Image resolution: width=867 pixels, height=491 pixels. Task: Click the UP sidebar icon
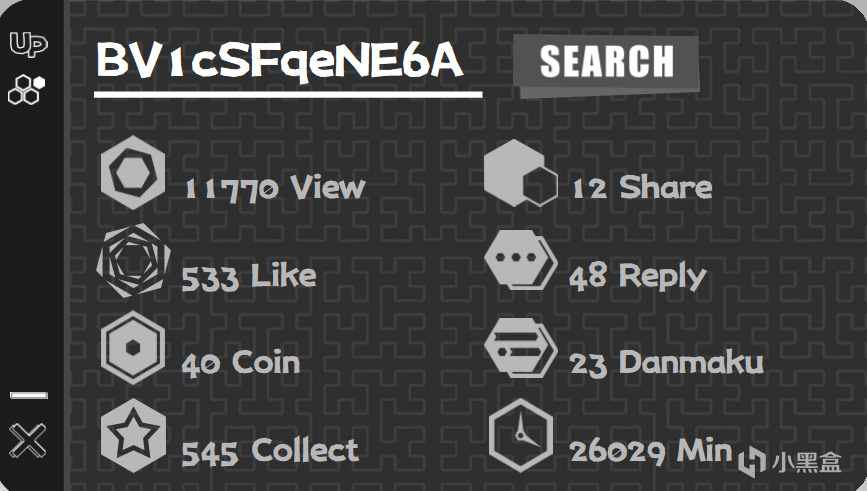click(28, 45)
